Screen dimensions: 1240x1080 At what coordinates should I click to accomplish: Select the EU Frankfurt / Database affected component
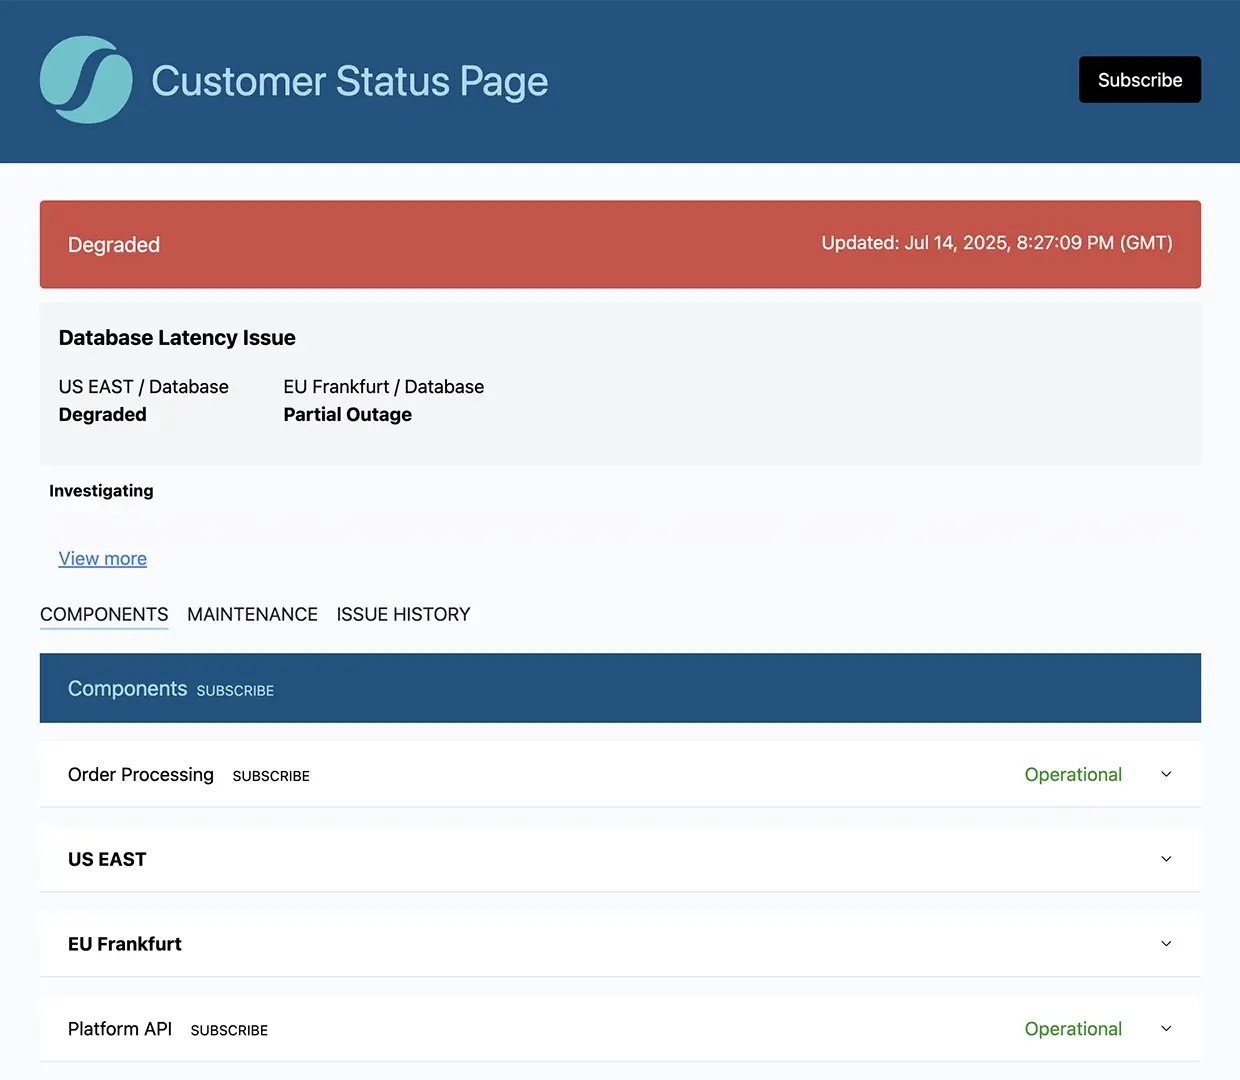[383, 387]
